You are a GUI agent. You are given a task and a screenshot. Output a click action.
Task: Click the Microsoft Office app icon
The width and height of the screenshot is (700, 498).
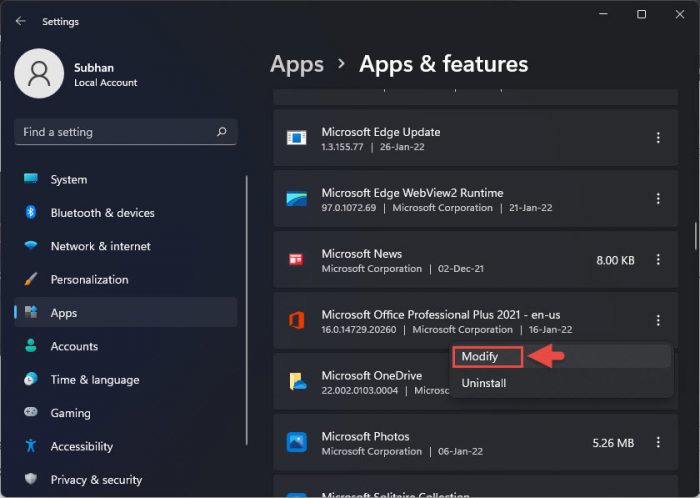[296, 320]
